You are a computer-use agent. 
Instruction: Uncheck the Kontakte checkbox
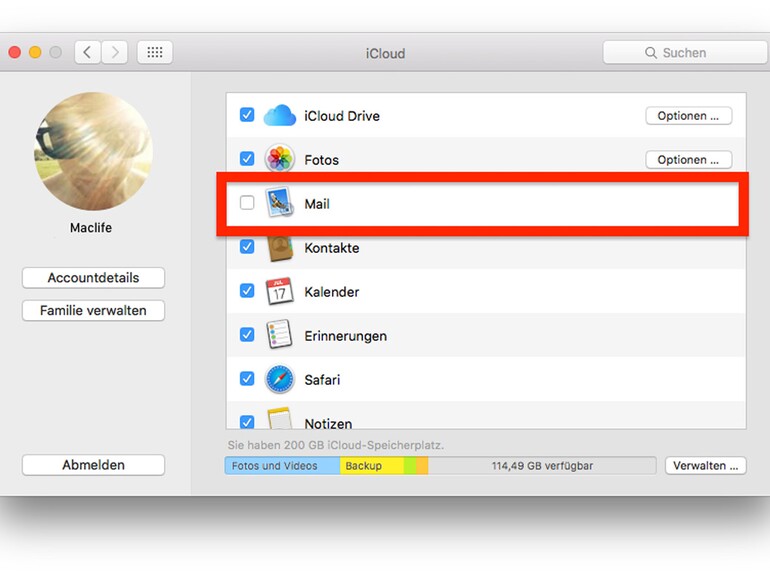click(x=247, y=247)
